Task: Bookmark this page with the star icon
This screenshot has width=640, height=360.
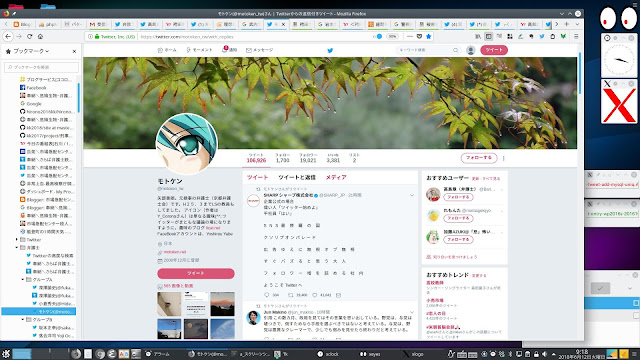Action: [428, 36]
